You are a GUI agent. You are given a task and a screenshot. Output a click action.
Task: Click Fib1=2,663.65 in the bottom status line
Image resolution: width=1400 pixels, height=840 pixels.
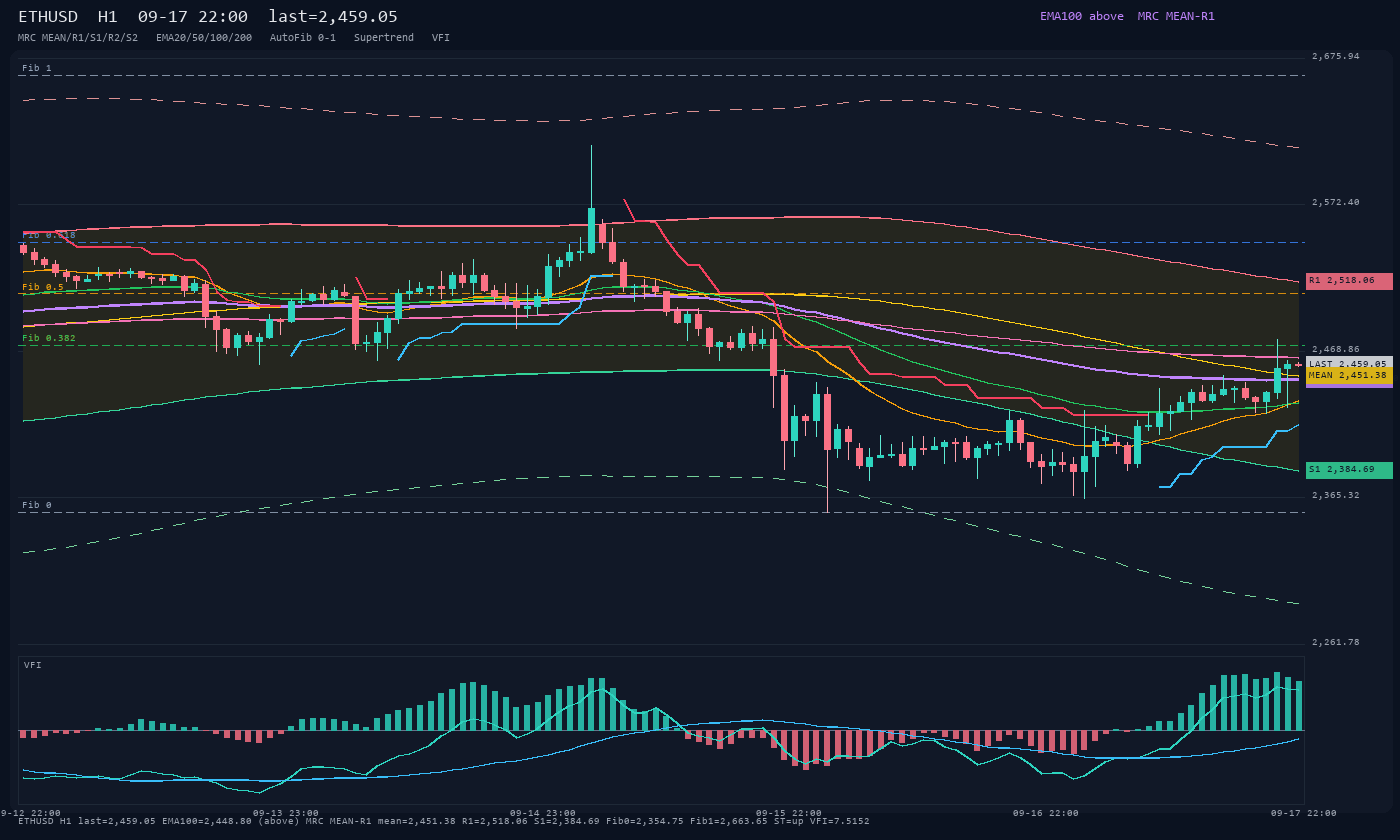pyautogui.click(x=729, y=821)
